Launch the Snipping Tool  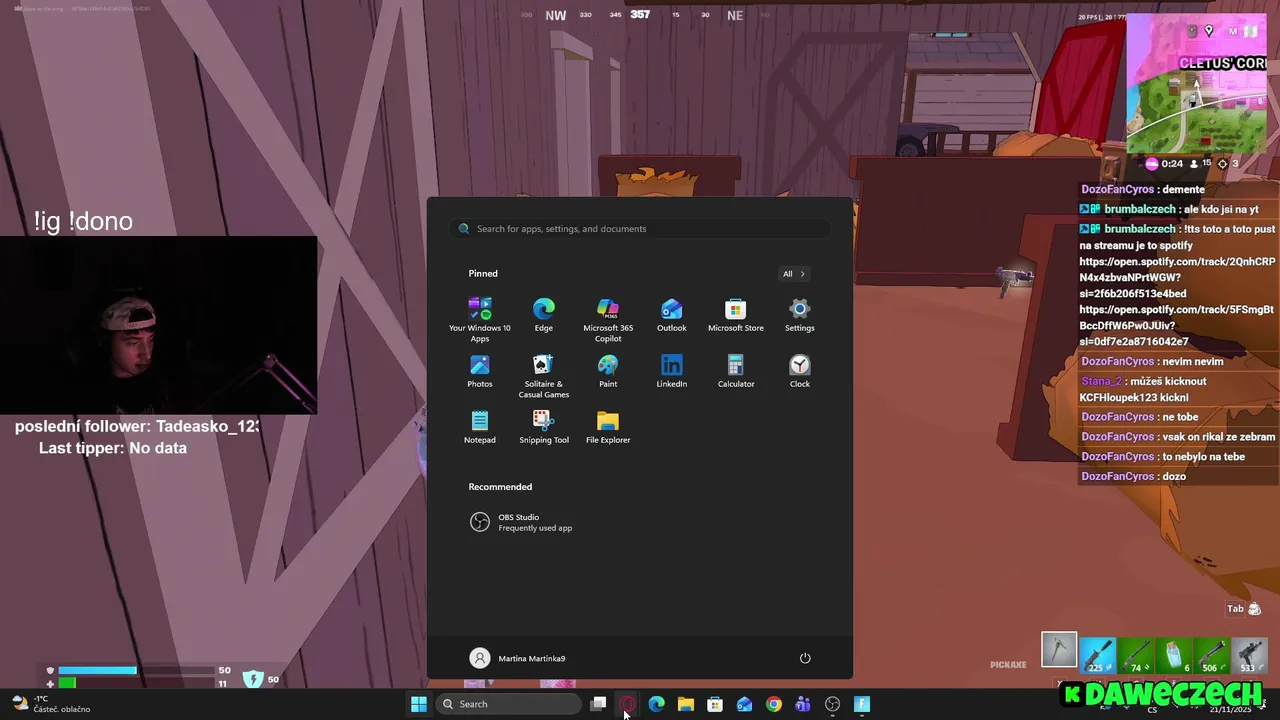coord(543,427)
